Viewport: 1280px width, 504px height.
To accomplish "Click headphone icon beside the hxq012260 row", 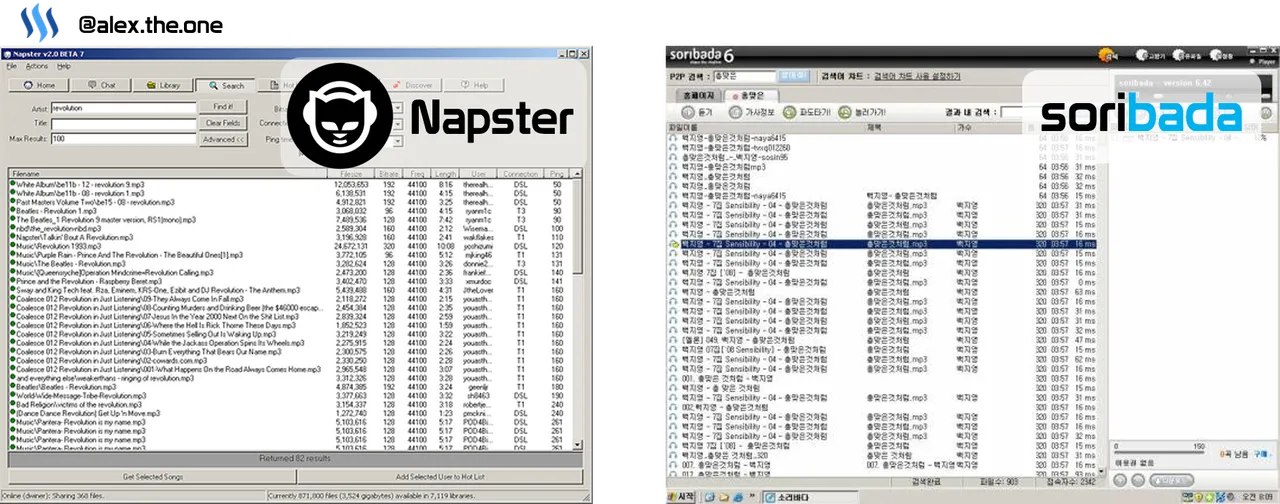I will (x=673, y=148).
